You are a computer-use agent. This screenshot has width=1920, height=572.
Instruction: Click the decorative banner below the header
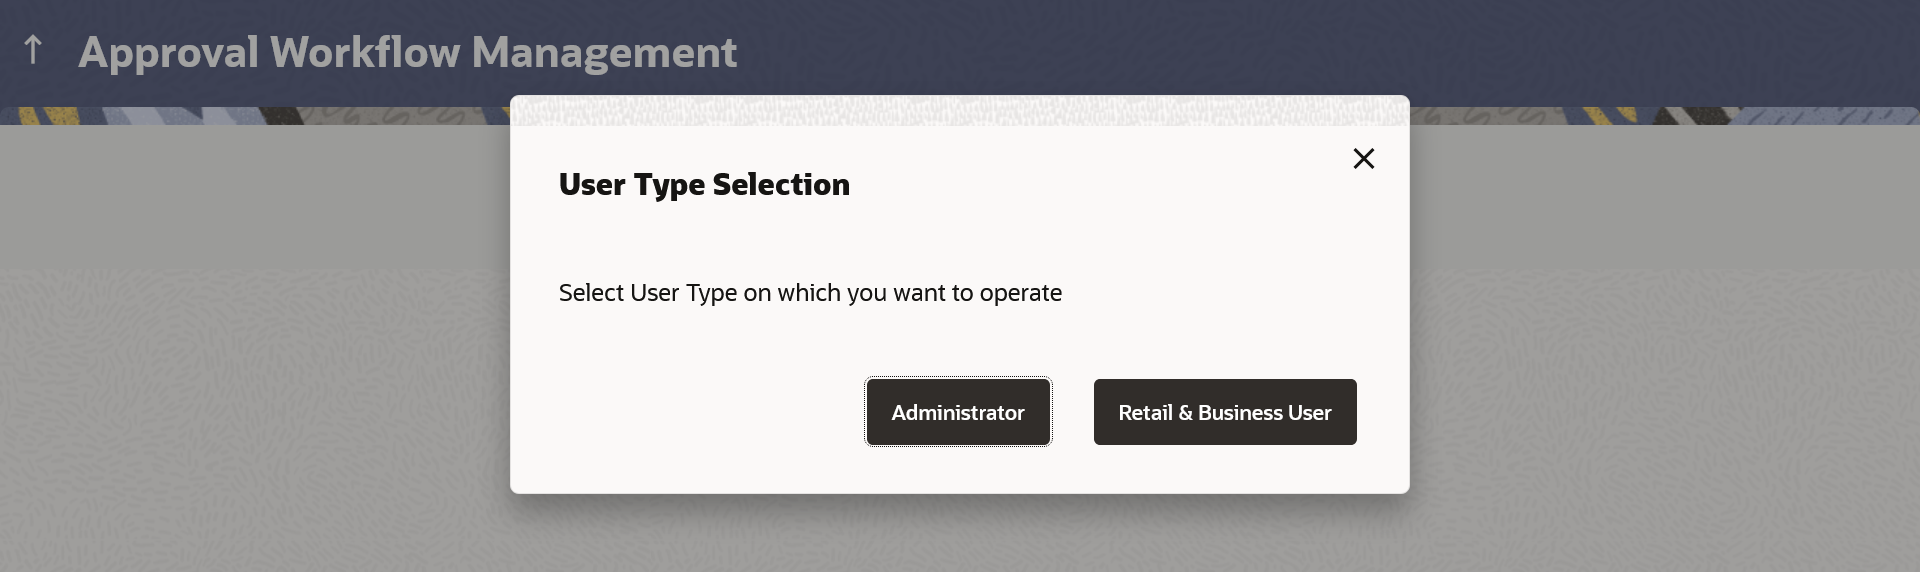[250, 116]
